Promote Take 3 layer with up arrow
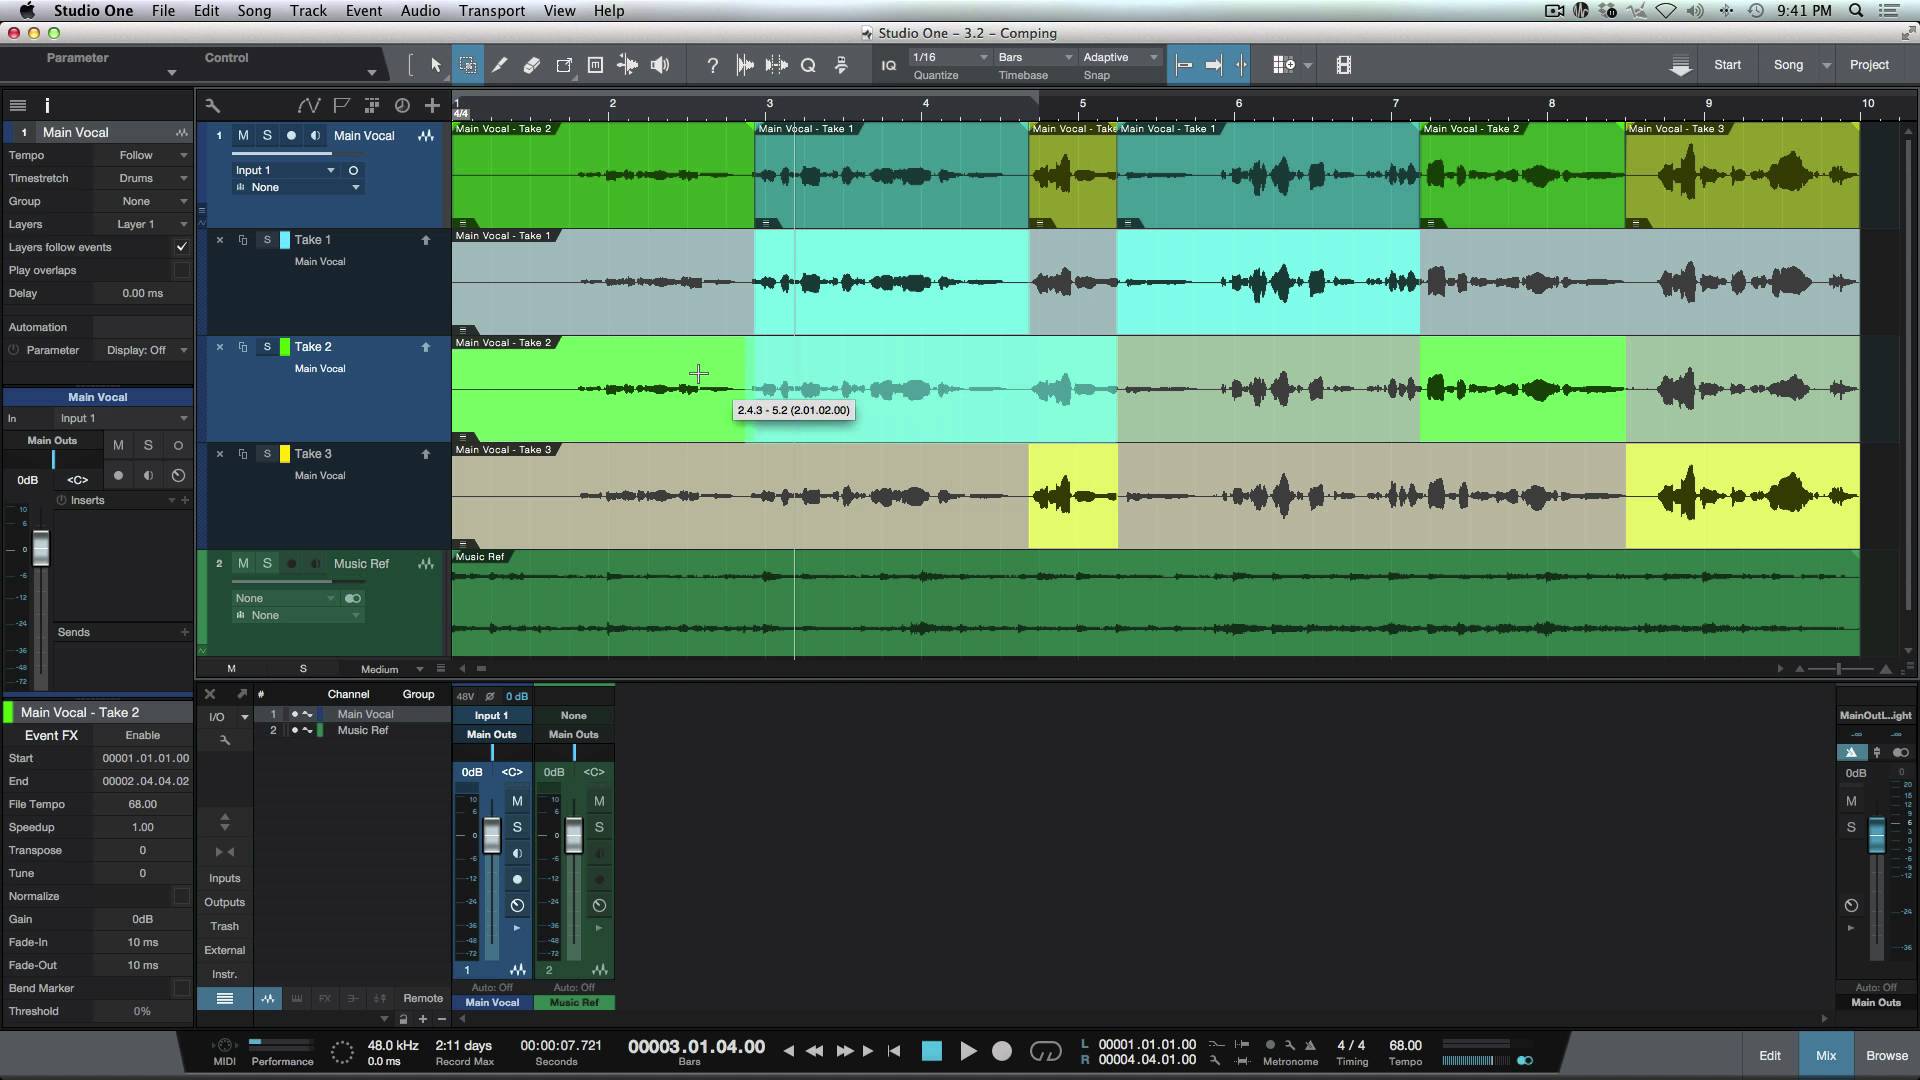Screen dimensions: 1920x1080 [x=425, y=454]
